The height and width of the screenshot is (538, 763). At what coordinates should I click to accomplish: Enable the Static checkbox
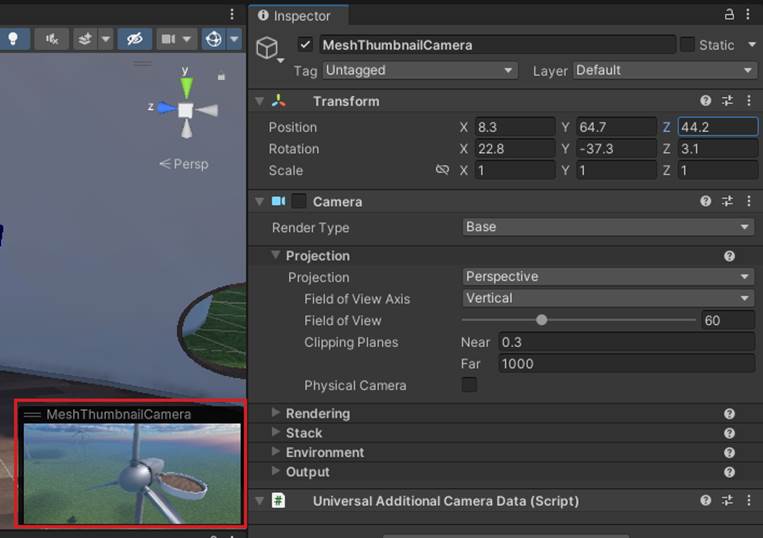point(687,45)
